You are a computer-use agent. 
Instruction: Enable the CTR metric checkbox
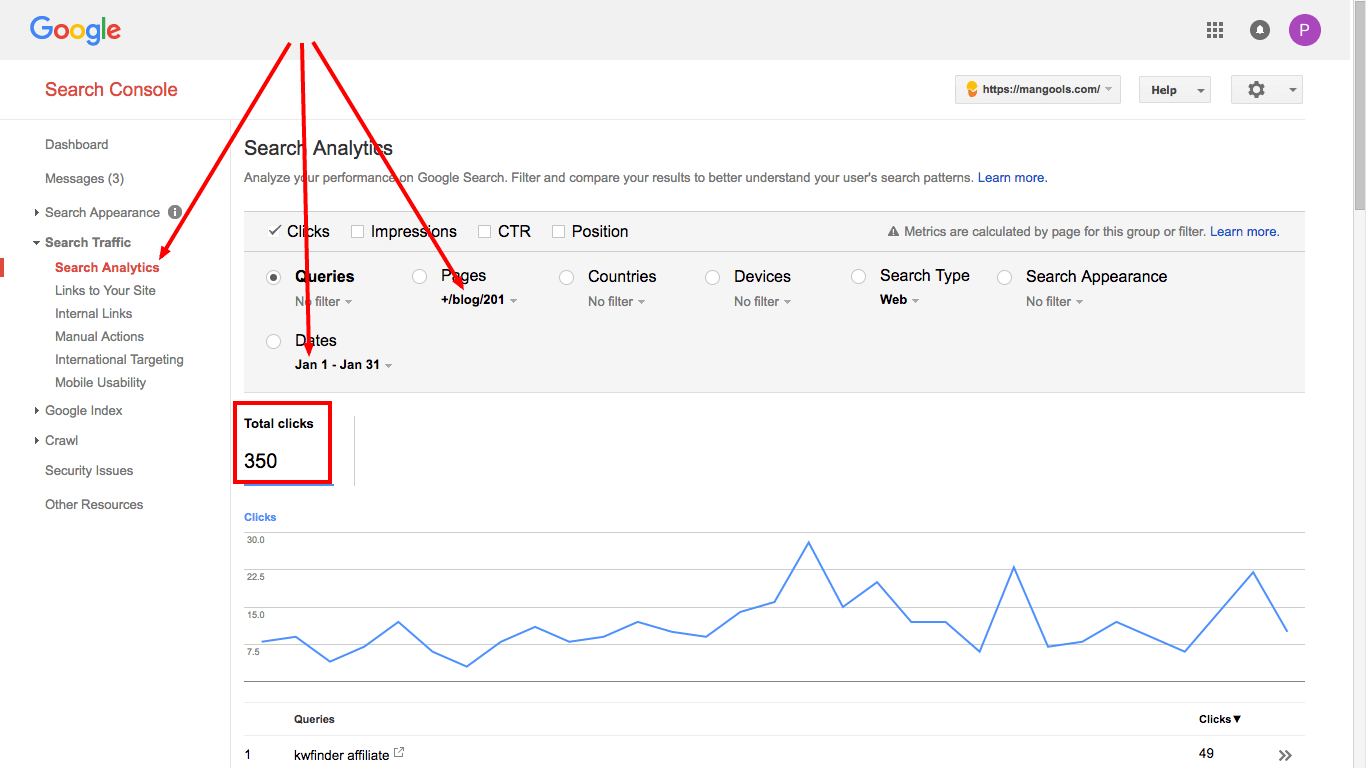[x=484, y=231]
